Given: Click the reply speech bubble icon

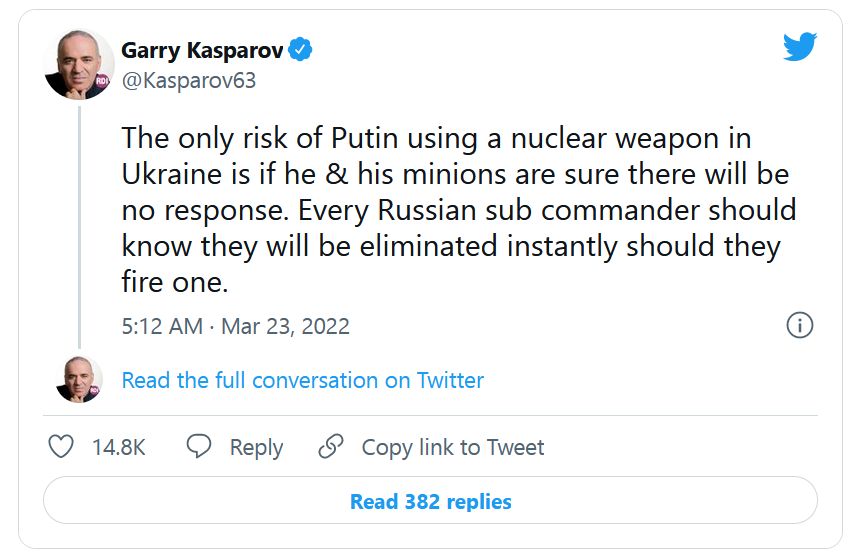Looking at the screenshot, I should coord(199,446).
